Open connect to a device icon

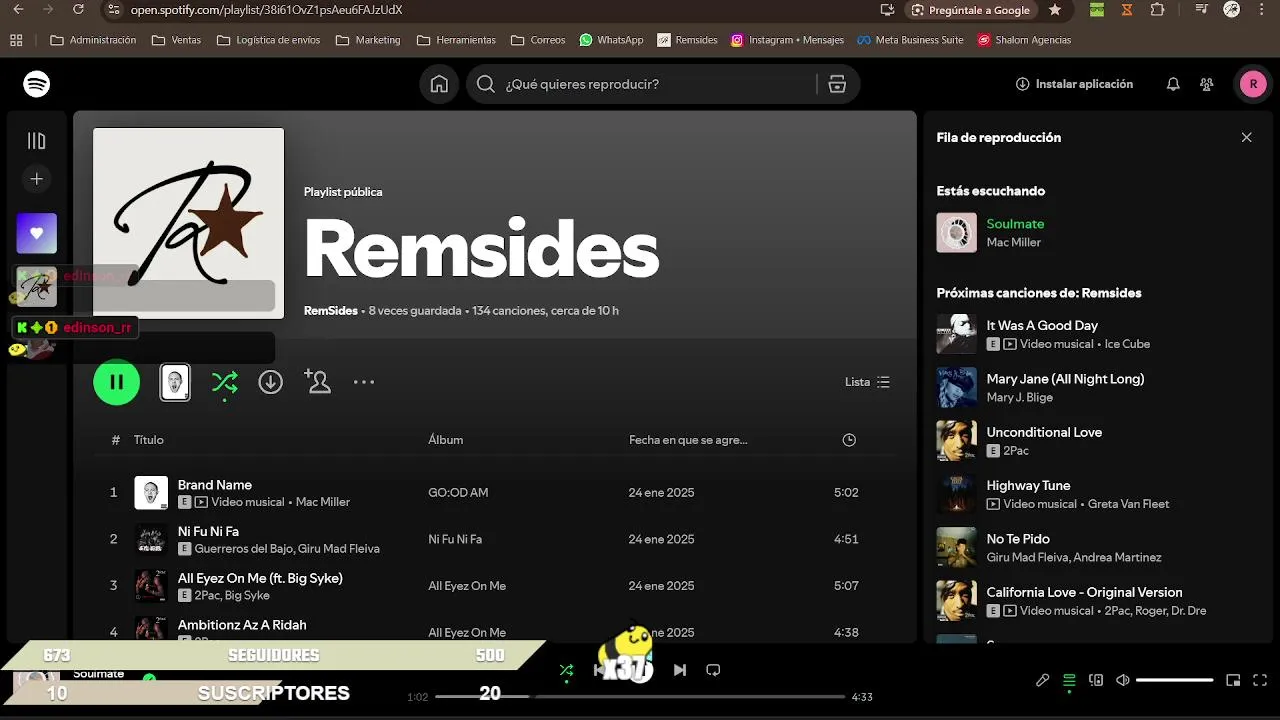pyautogui.click(x=1096, y=680)
